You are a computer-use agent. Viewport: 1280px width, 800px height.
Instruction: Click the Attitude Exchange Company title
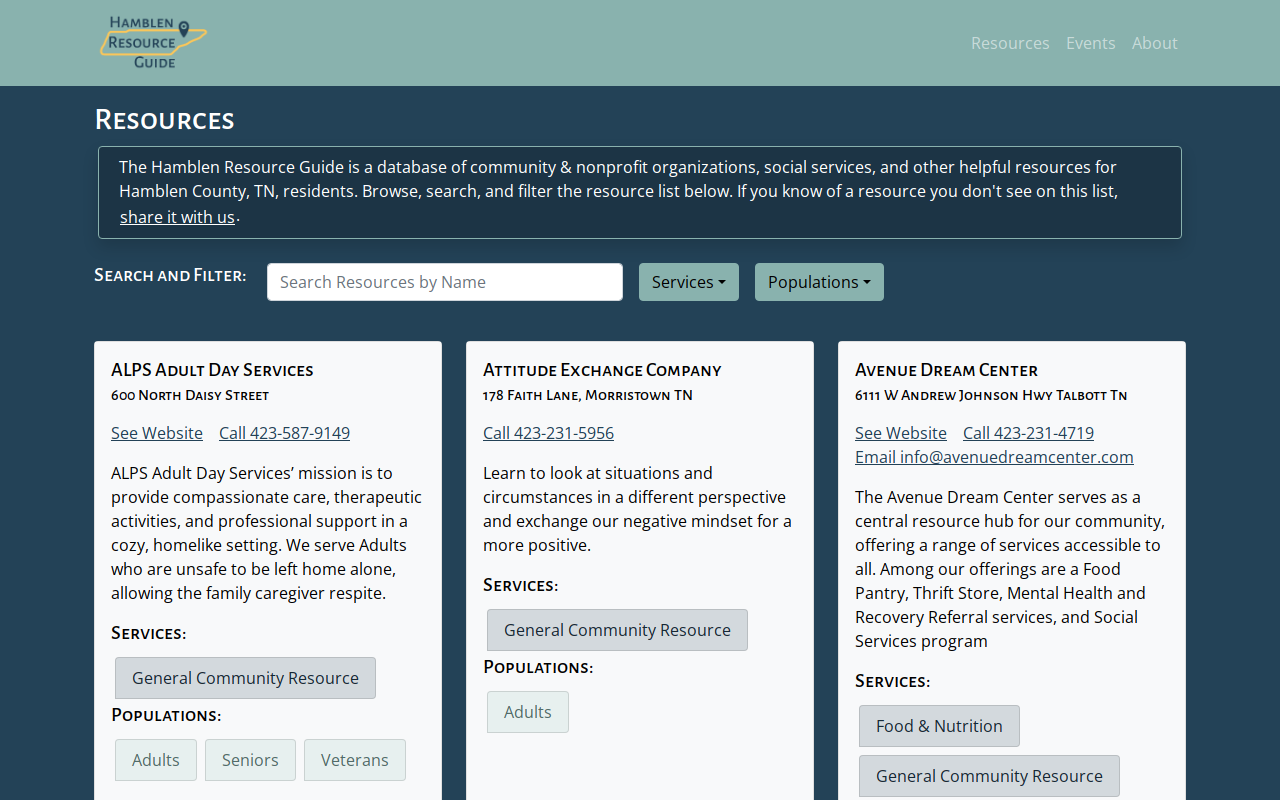coord(602,370)
